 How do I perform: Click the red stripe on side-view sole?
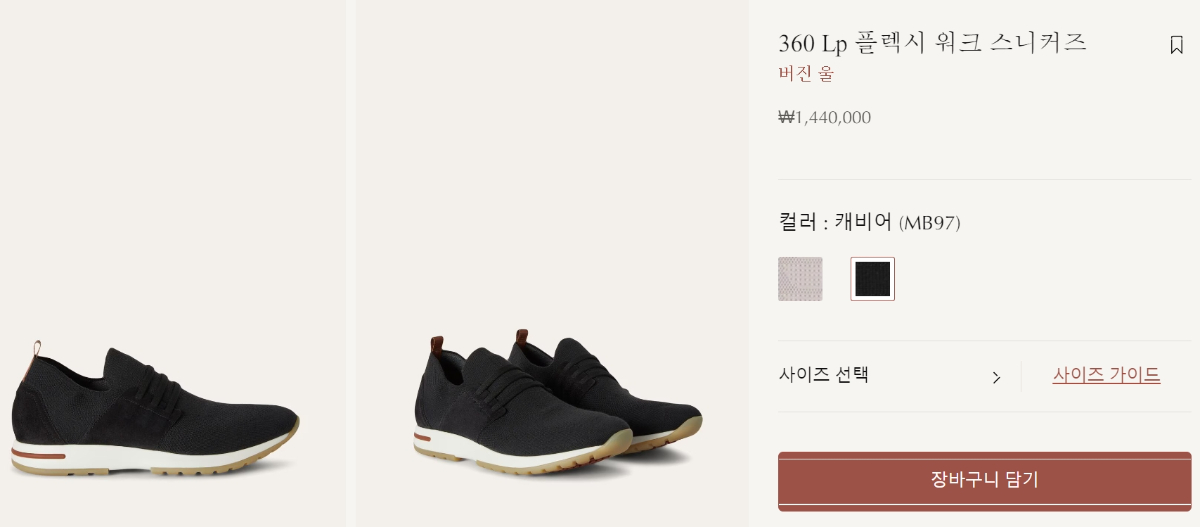[38, 455]
